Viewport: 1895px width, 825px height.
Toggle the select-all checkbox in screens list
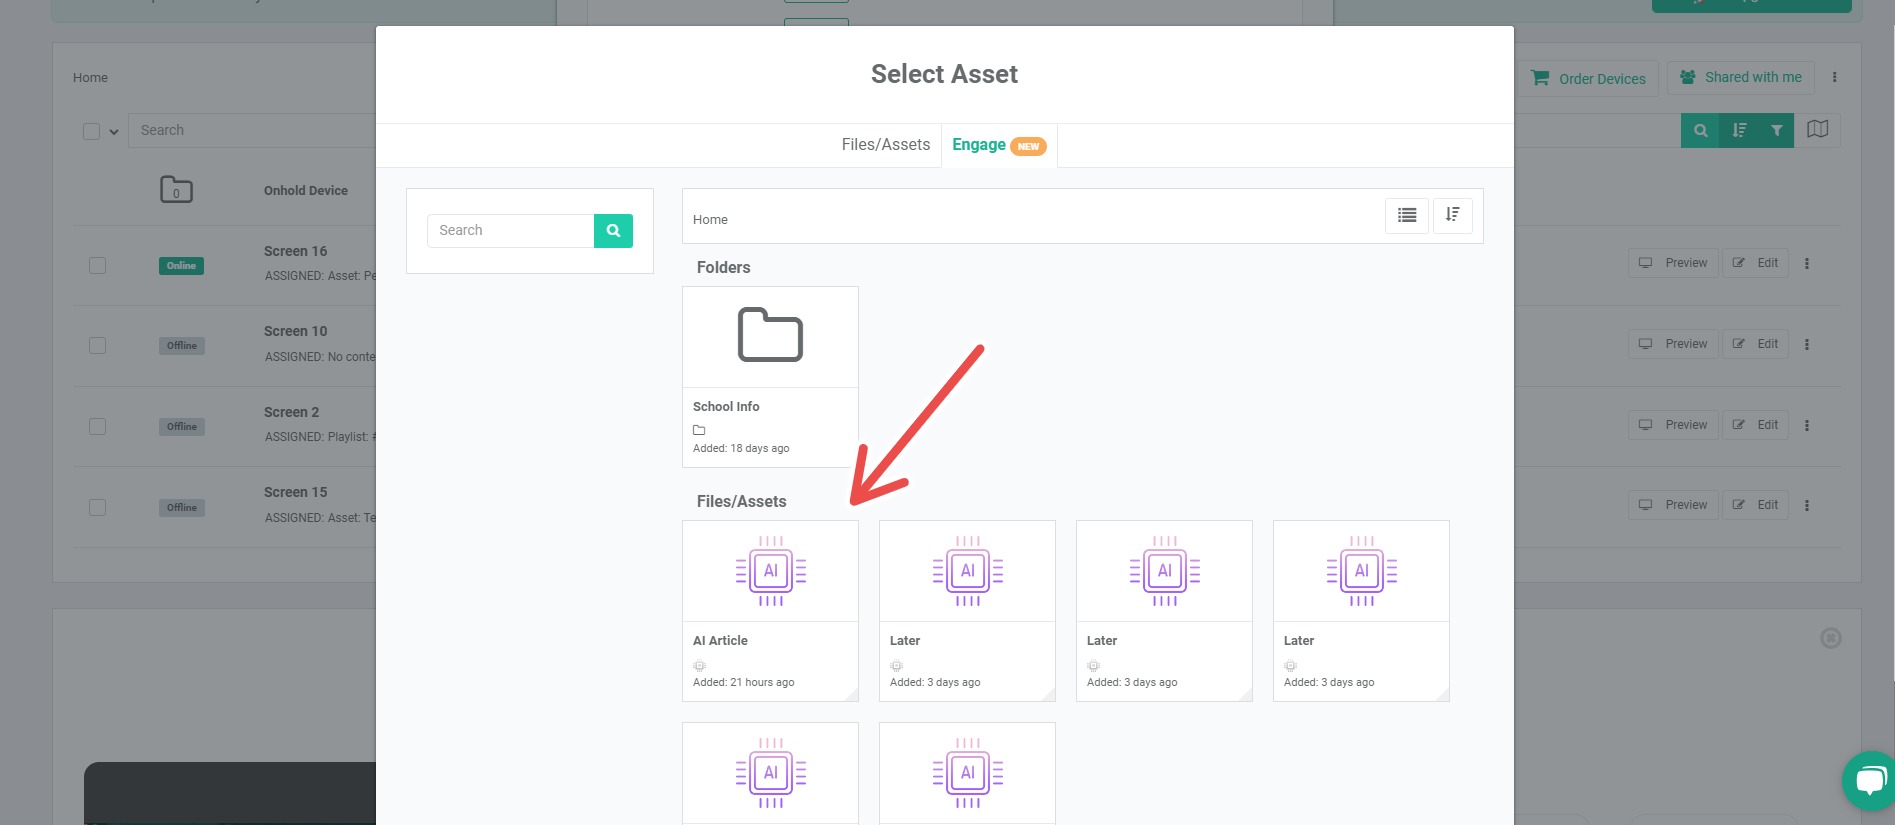coord(91,132)
